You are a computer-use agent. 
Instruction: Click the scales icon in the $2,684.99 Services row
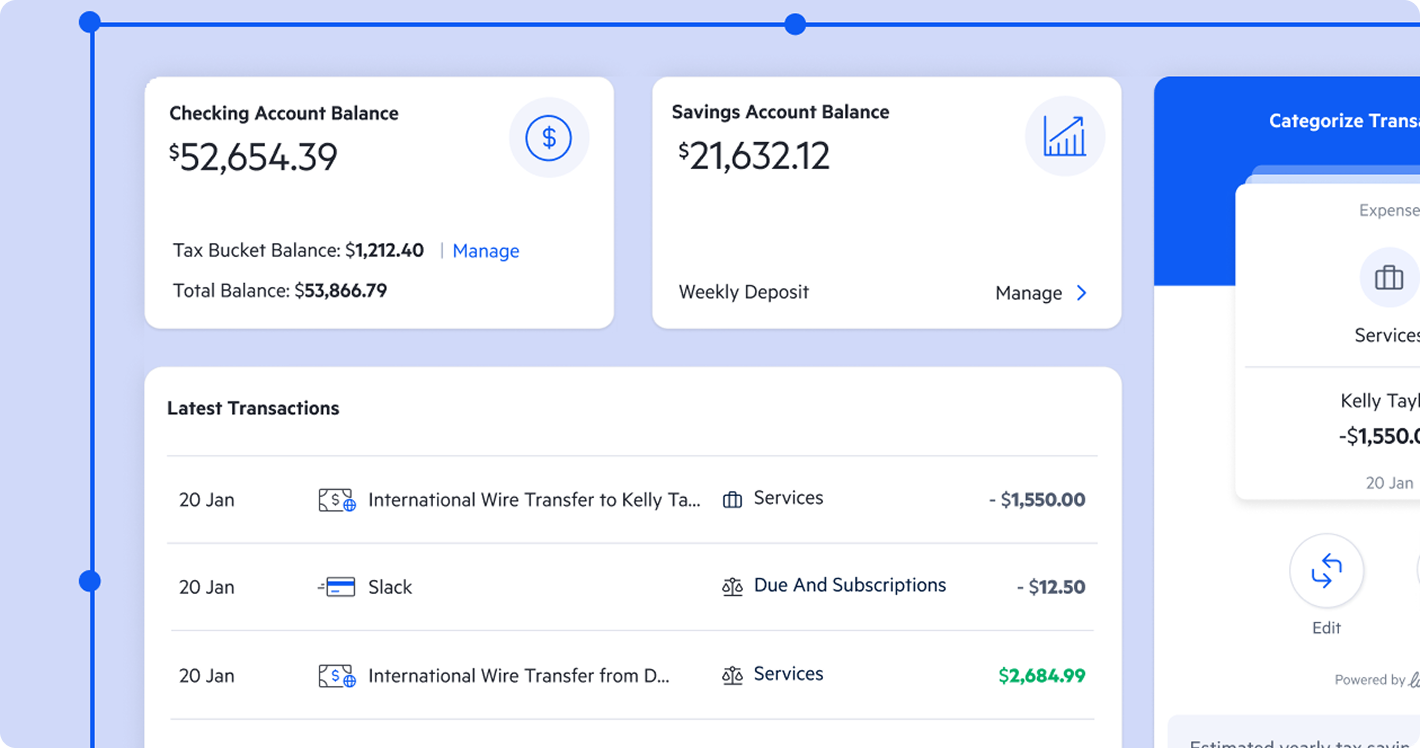(732, 676)
